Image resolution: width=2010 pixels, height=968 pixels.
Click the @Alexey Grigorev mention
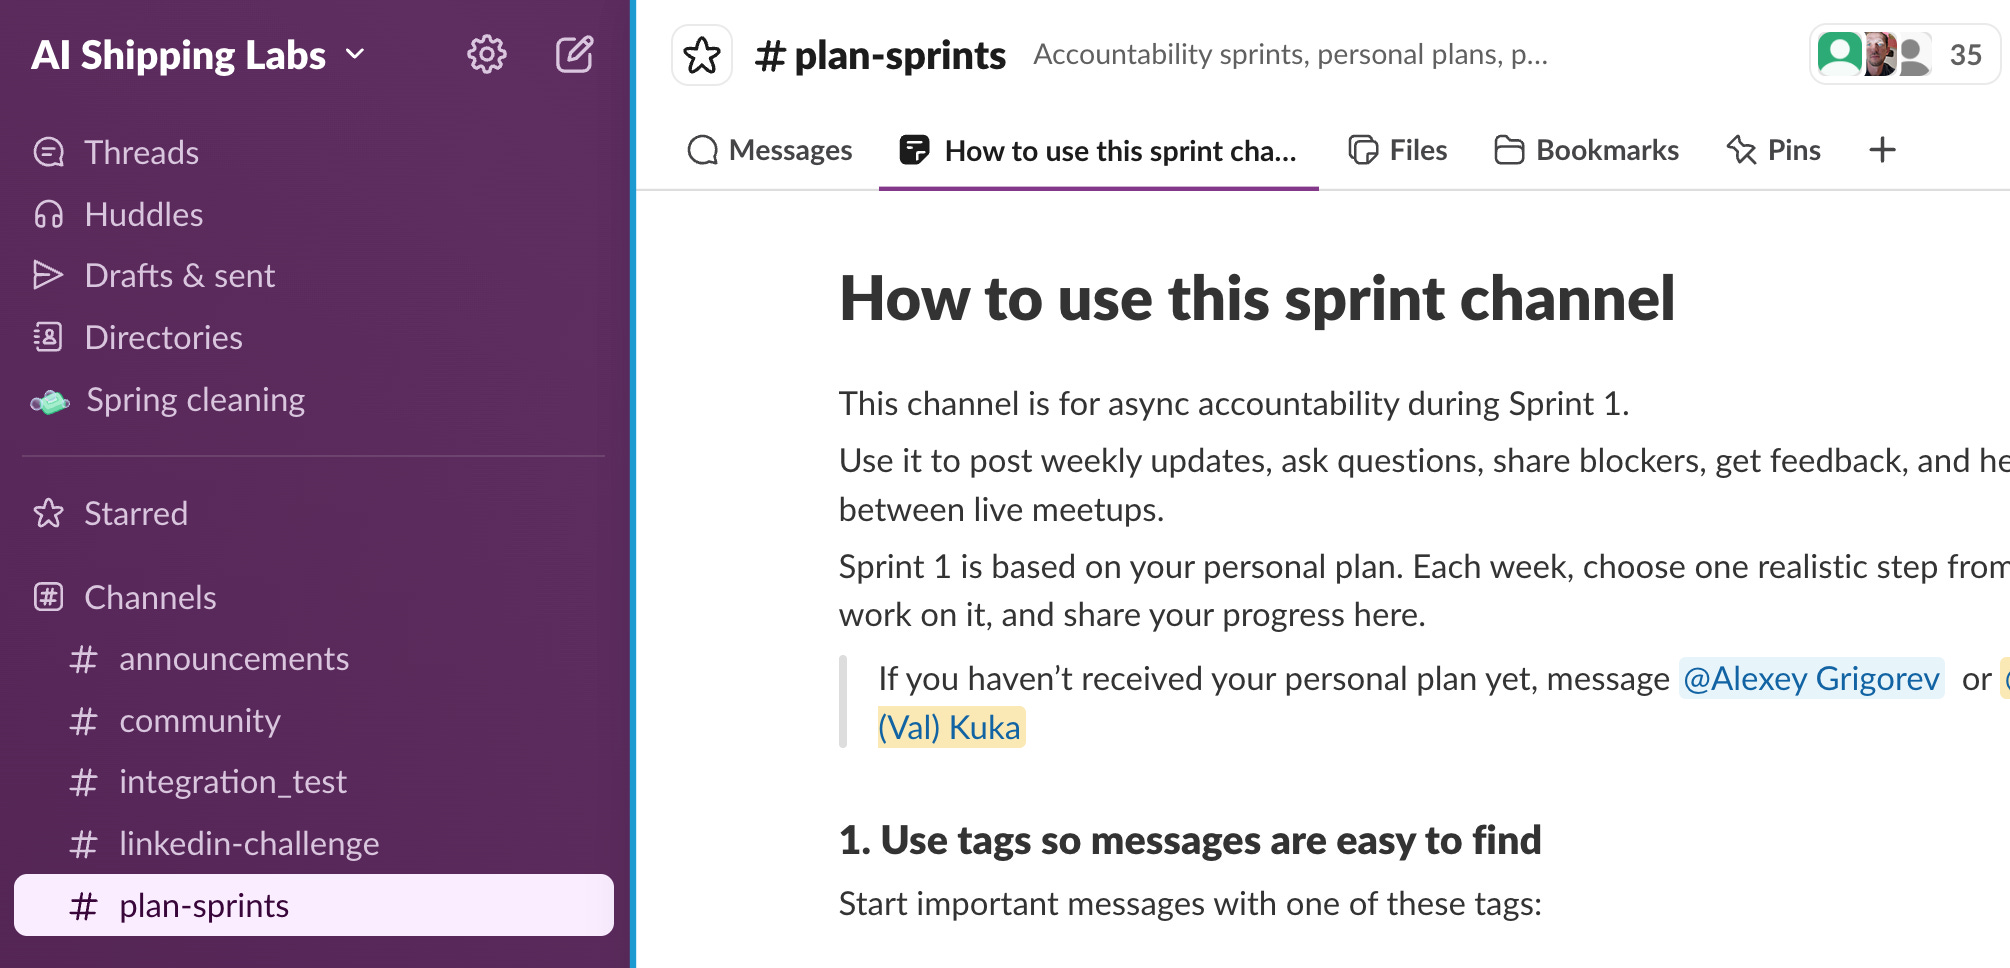[x=1811, y=678]
